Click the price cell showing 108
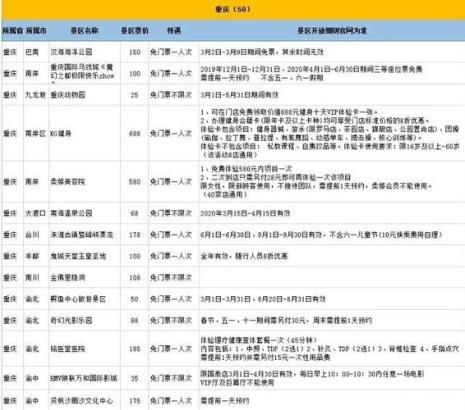 pyautogui.click(x=134, y=278)
